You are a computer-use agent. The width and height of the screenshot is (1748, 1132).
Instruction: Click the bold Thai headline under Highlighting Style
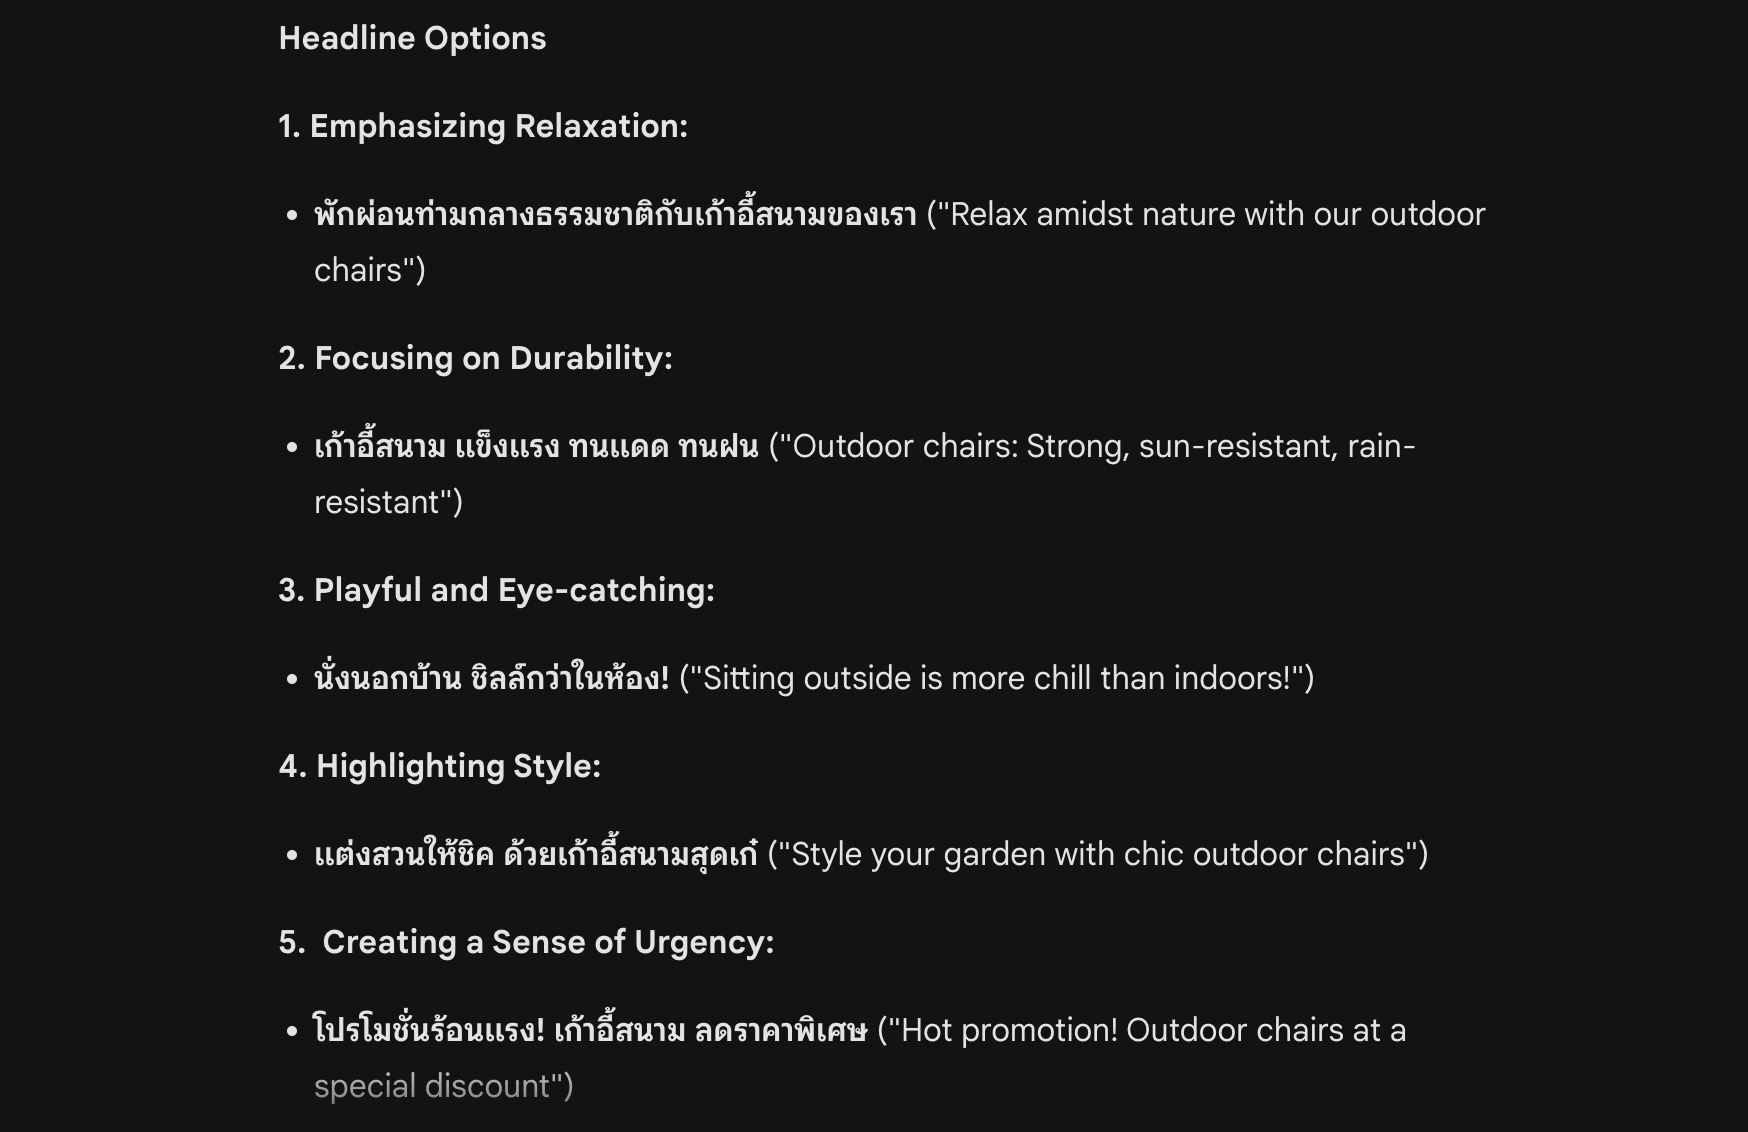[536, 854]
